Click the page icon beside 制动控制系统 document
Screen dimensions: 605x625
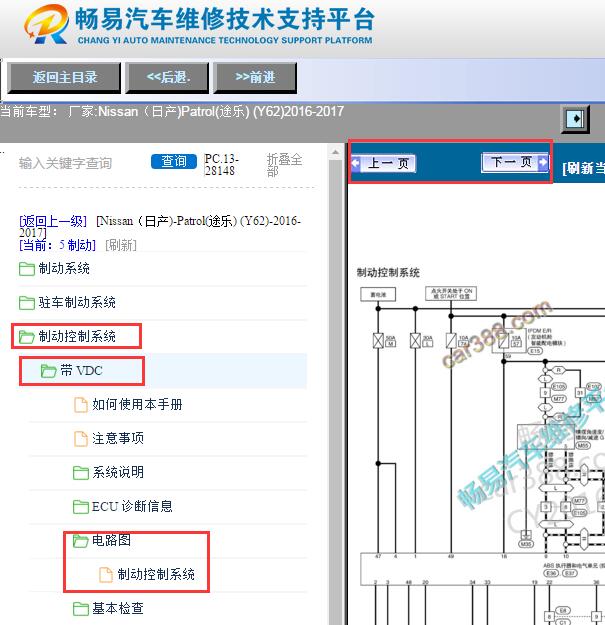[x=106, y=574]
